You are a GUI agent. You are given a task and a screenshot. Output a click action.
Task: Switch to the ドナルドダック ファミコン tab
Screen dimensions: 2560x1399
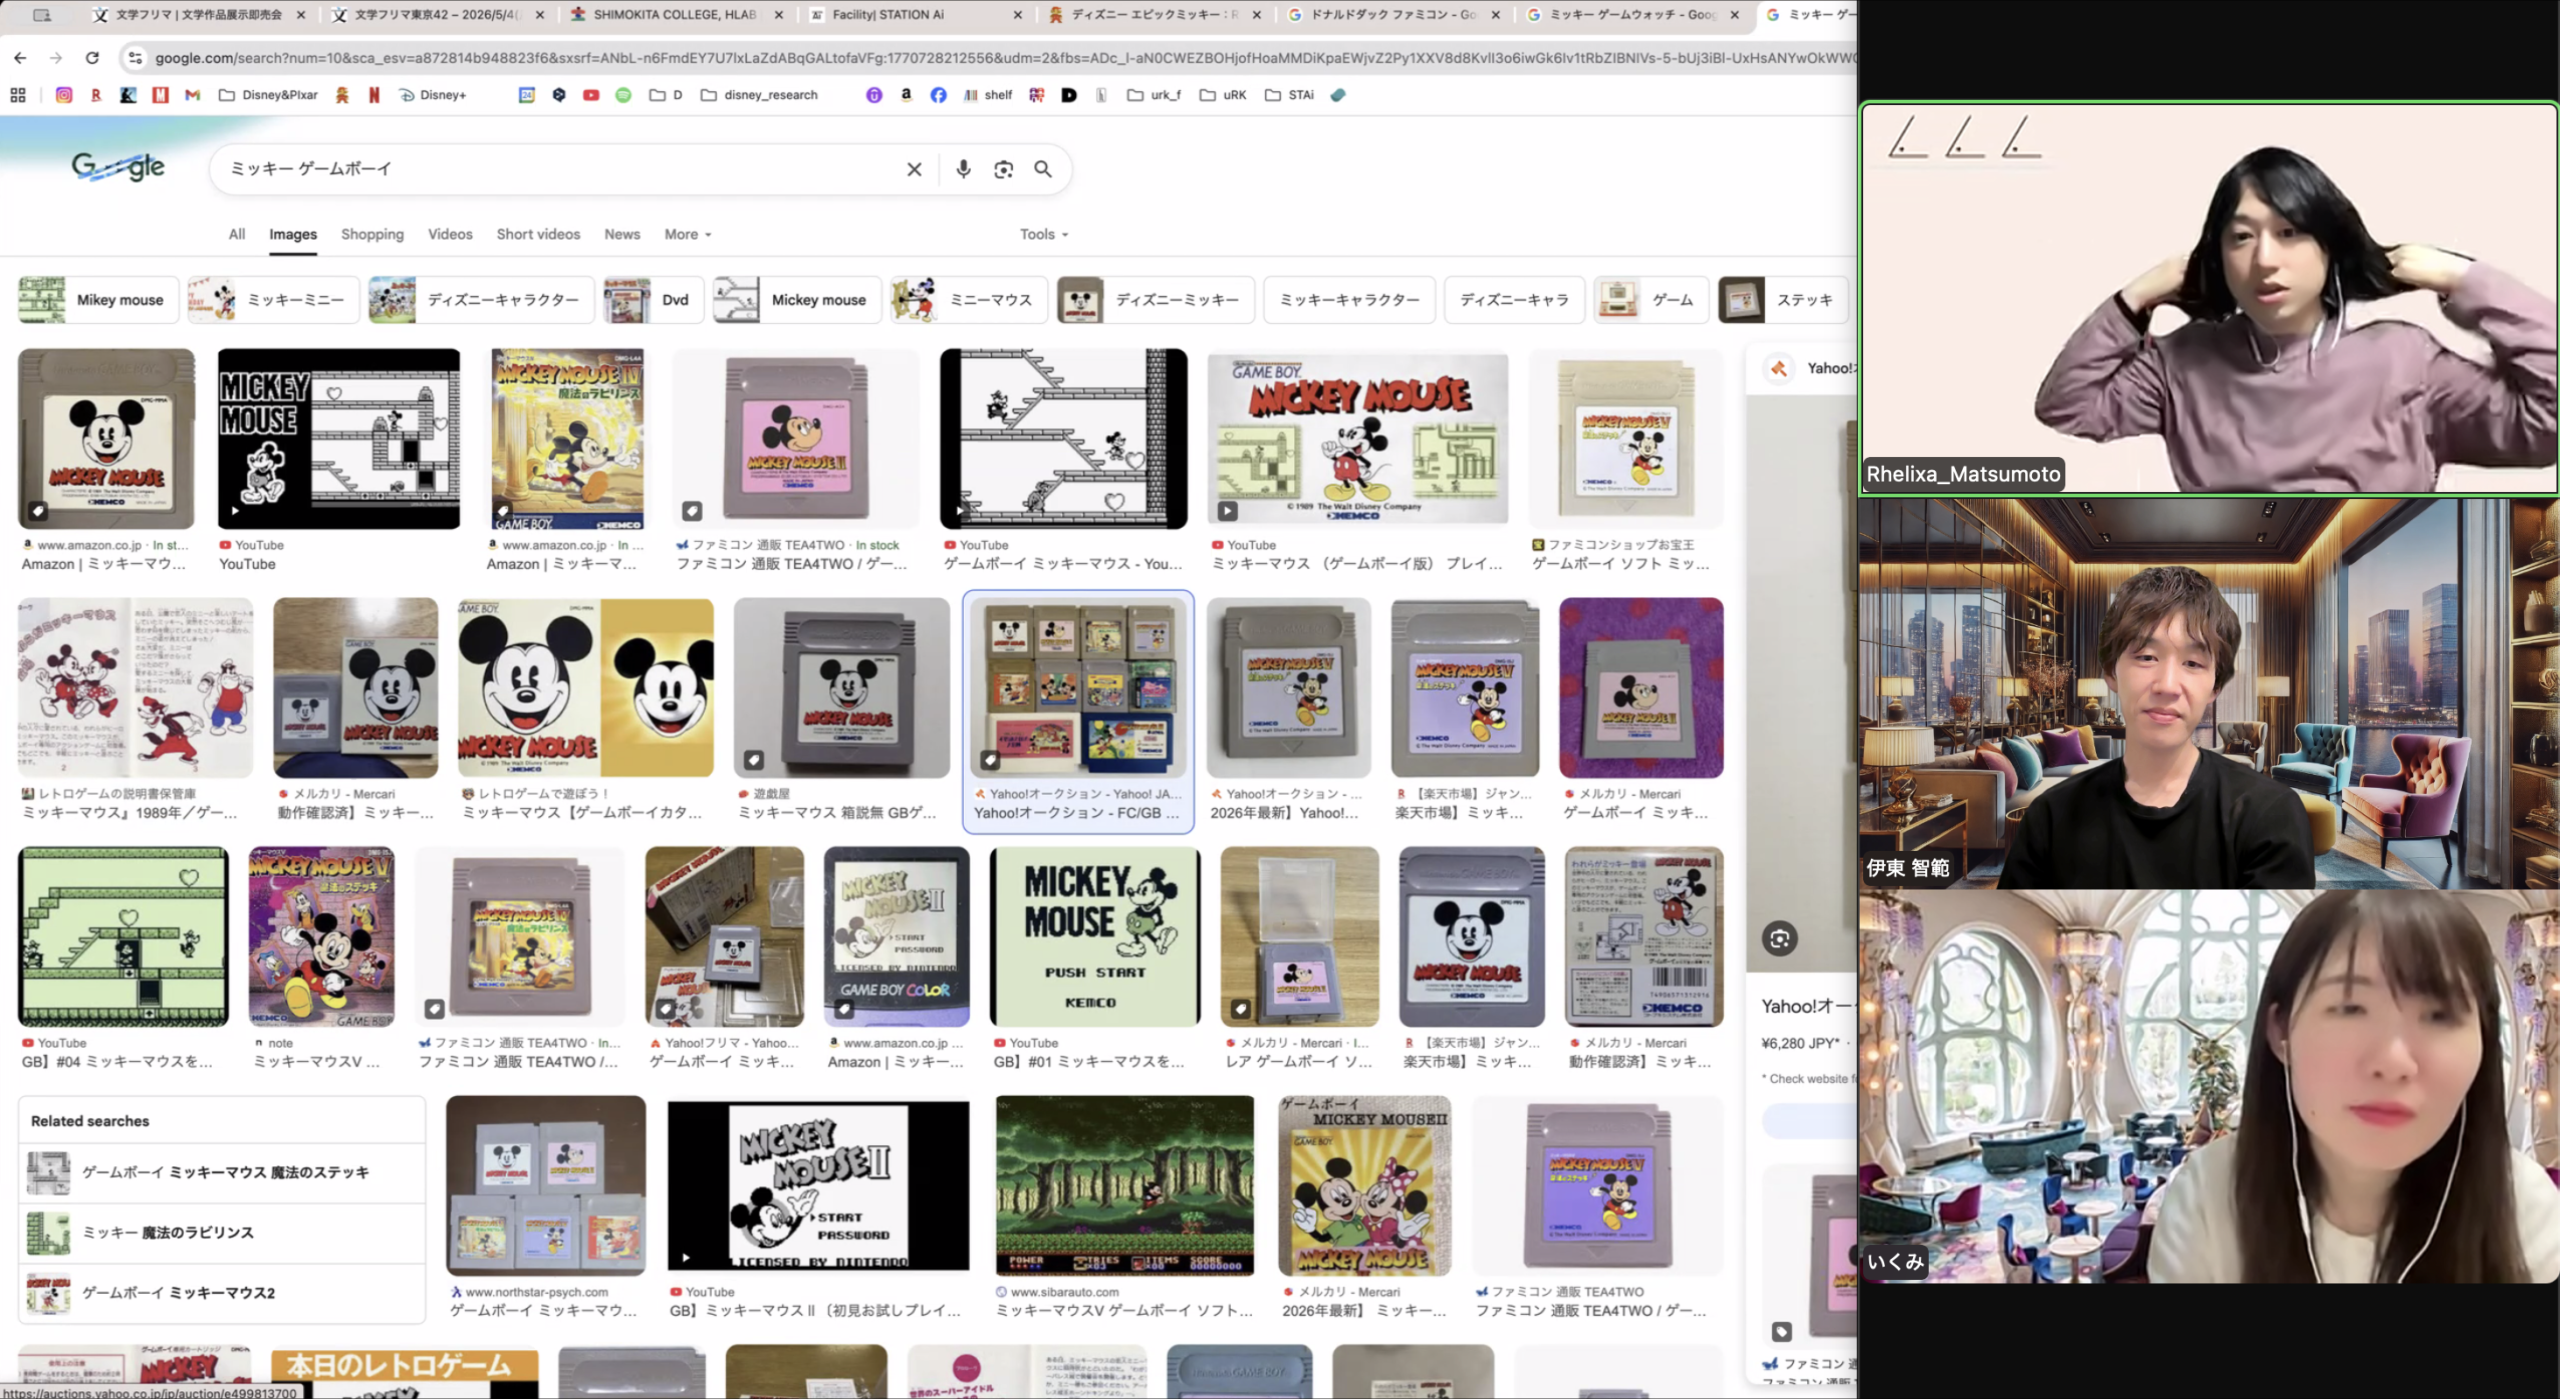tap(1394, 15)
